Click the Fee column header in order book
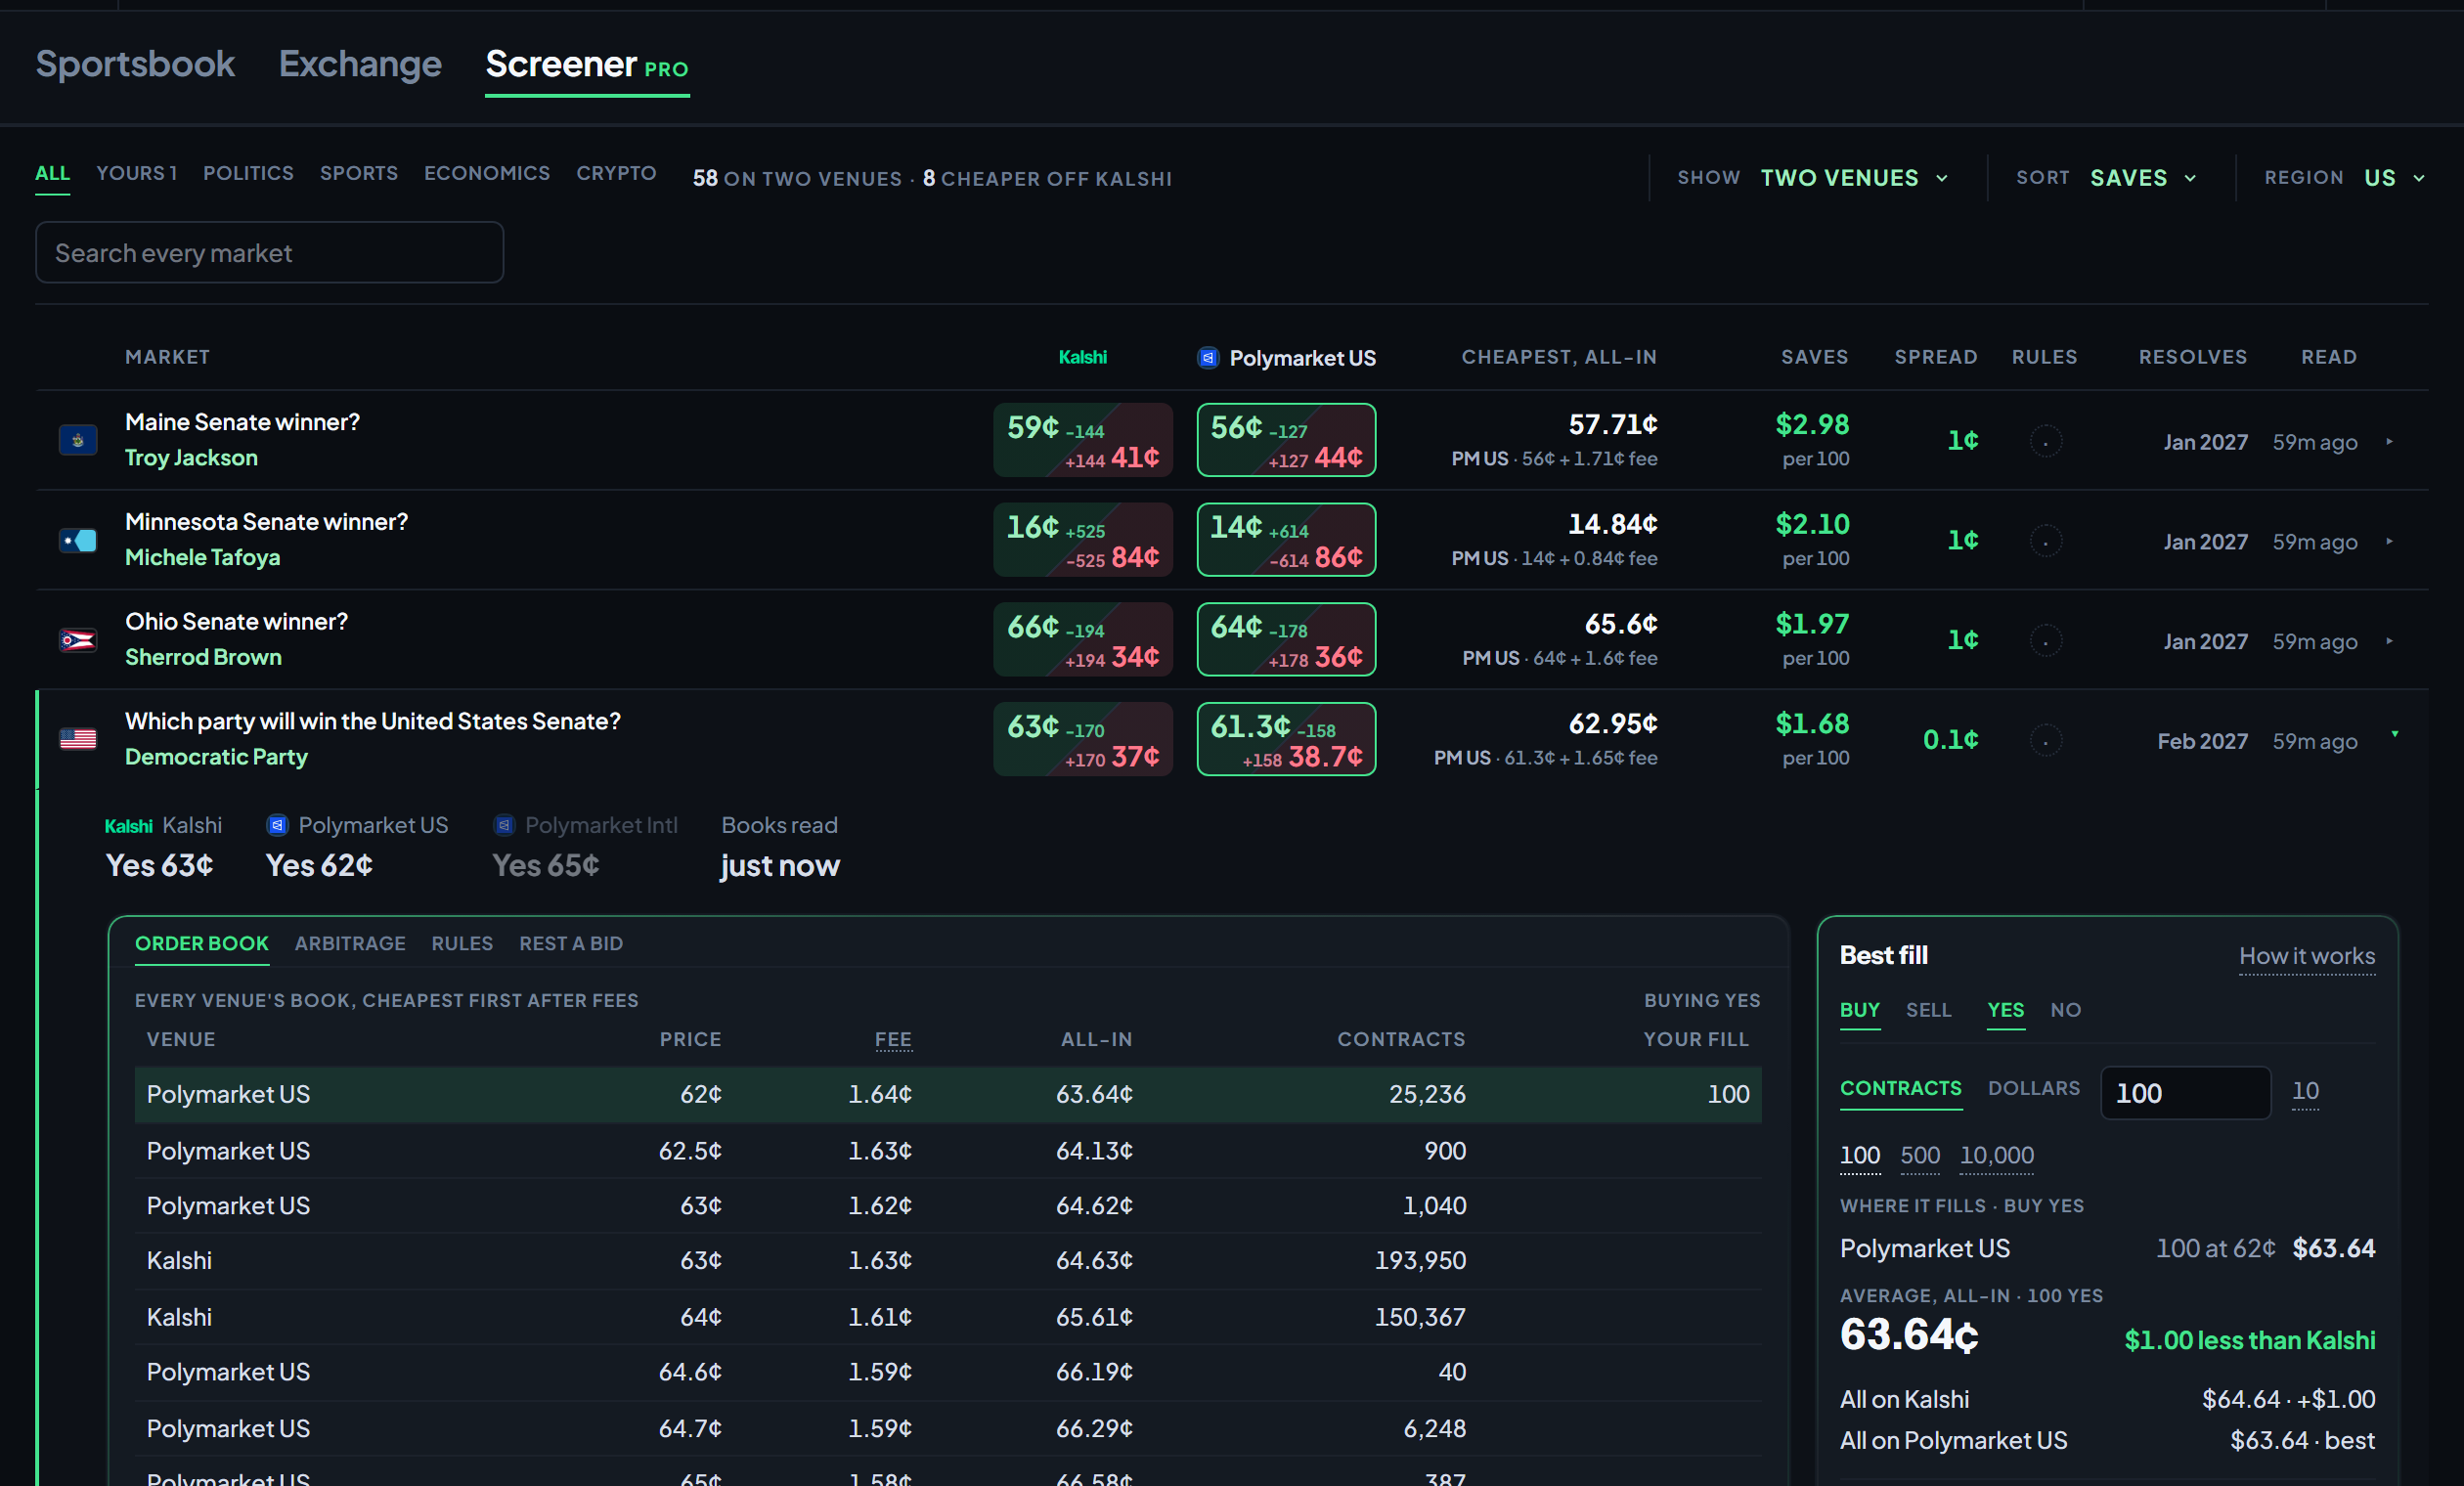Image resolution: width=2464 pixels, height=1486 pixels. click(x=893, y=1040)
